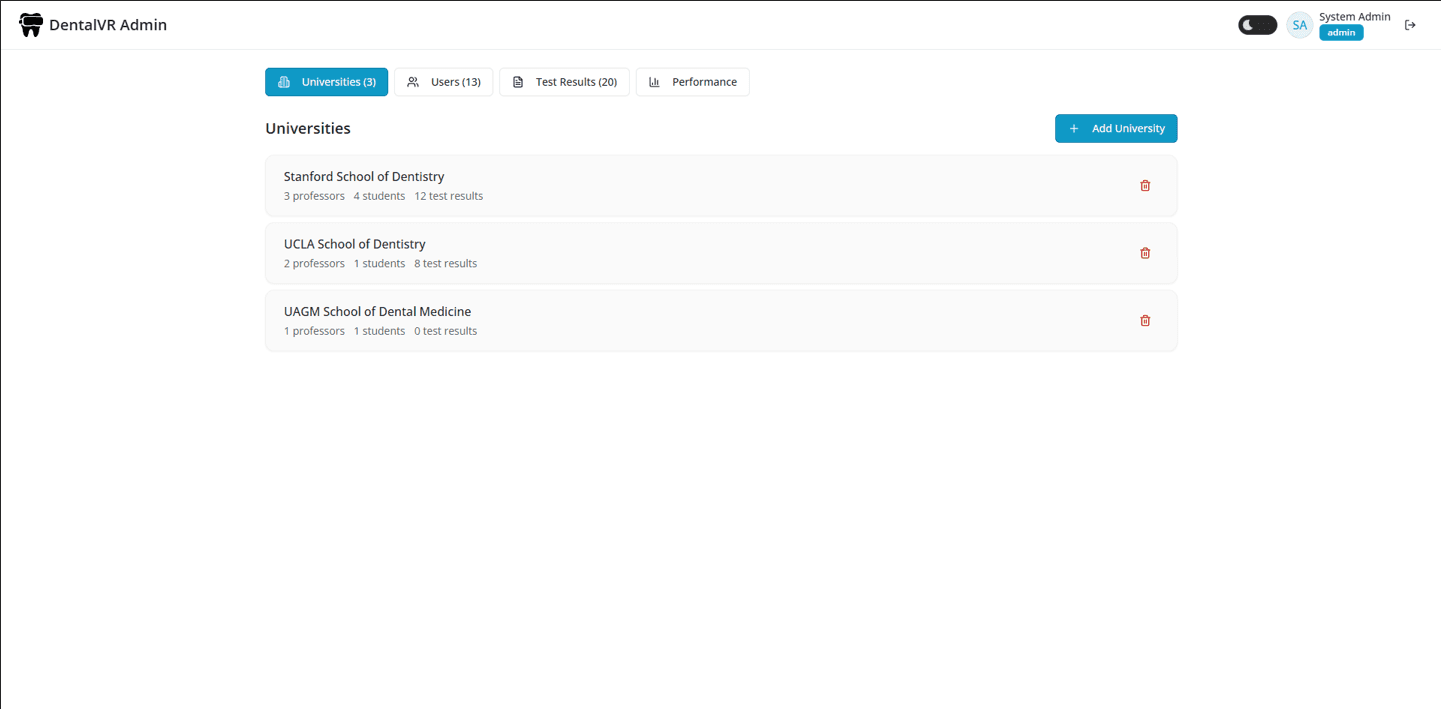Delete UCLA School of Dentistry via trash icon
Viewport: 1441px width, 709px height.
(x=1145, y=253)
